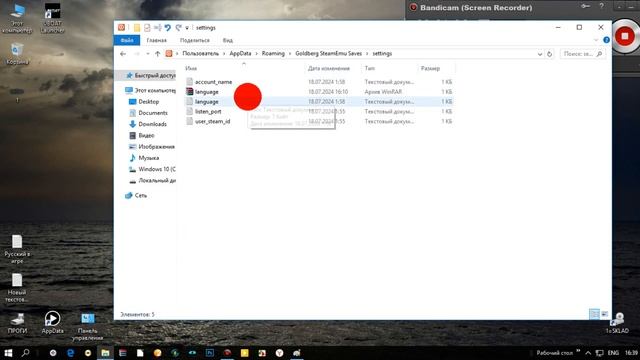
Task: Click the Properties checkmark icon in title toolbar
Action: (147, 28)
